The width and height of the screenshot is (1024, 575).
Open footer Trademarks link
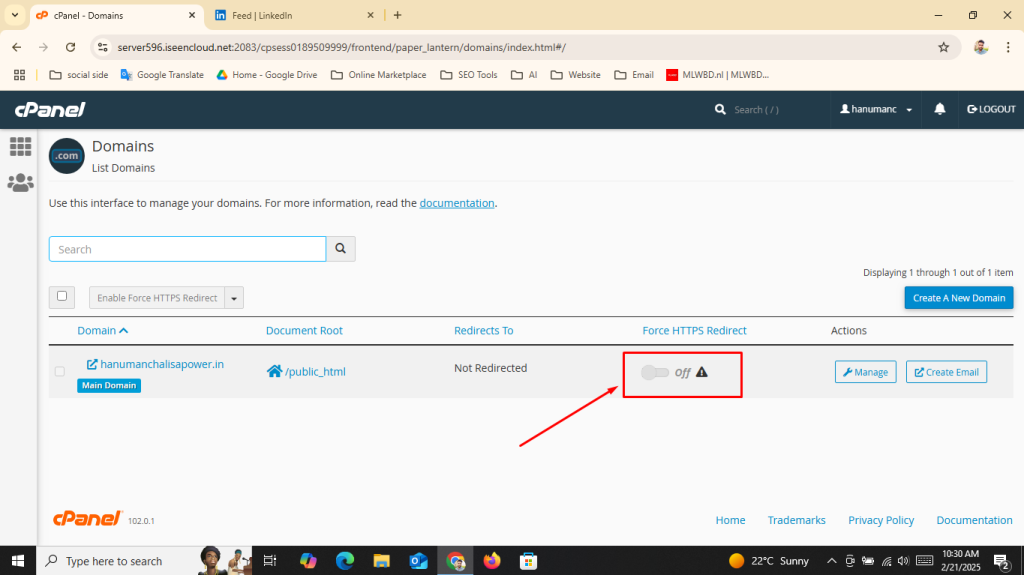coord(796,520)
